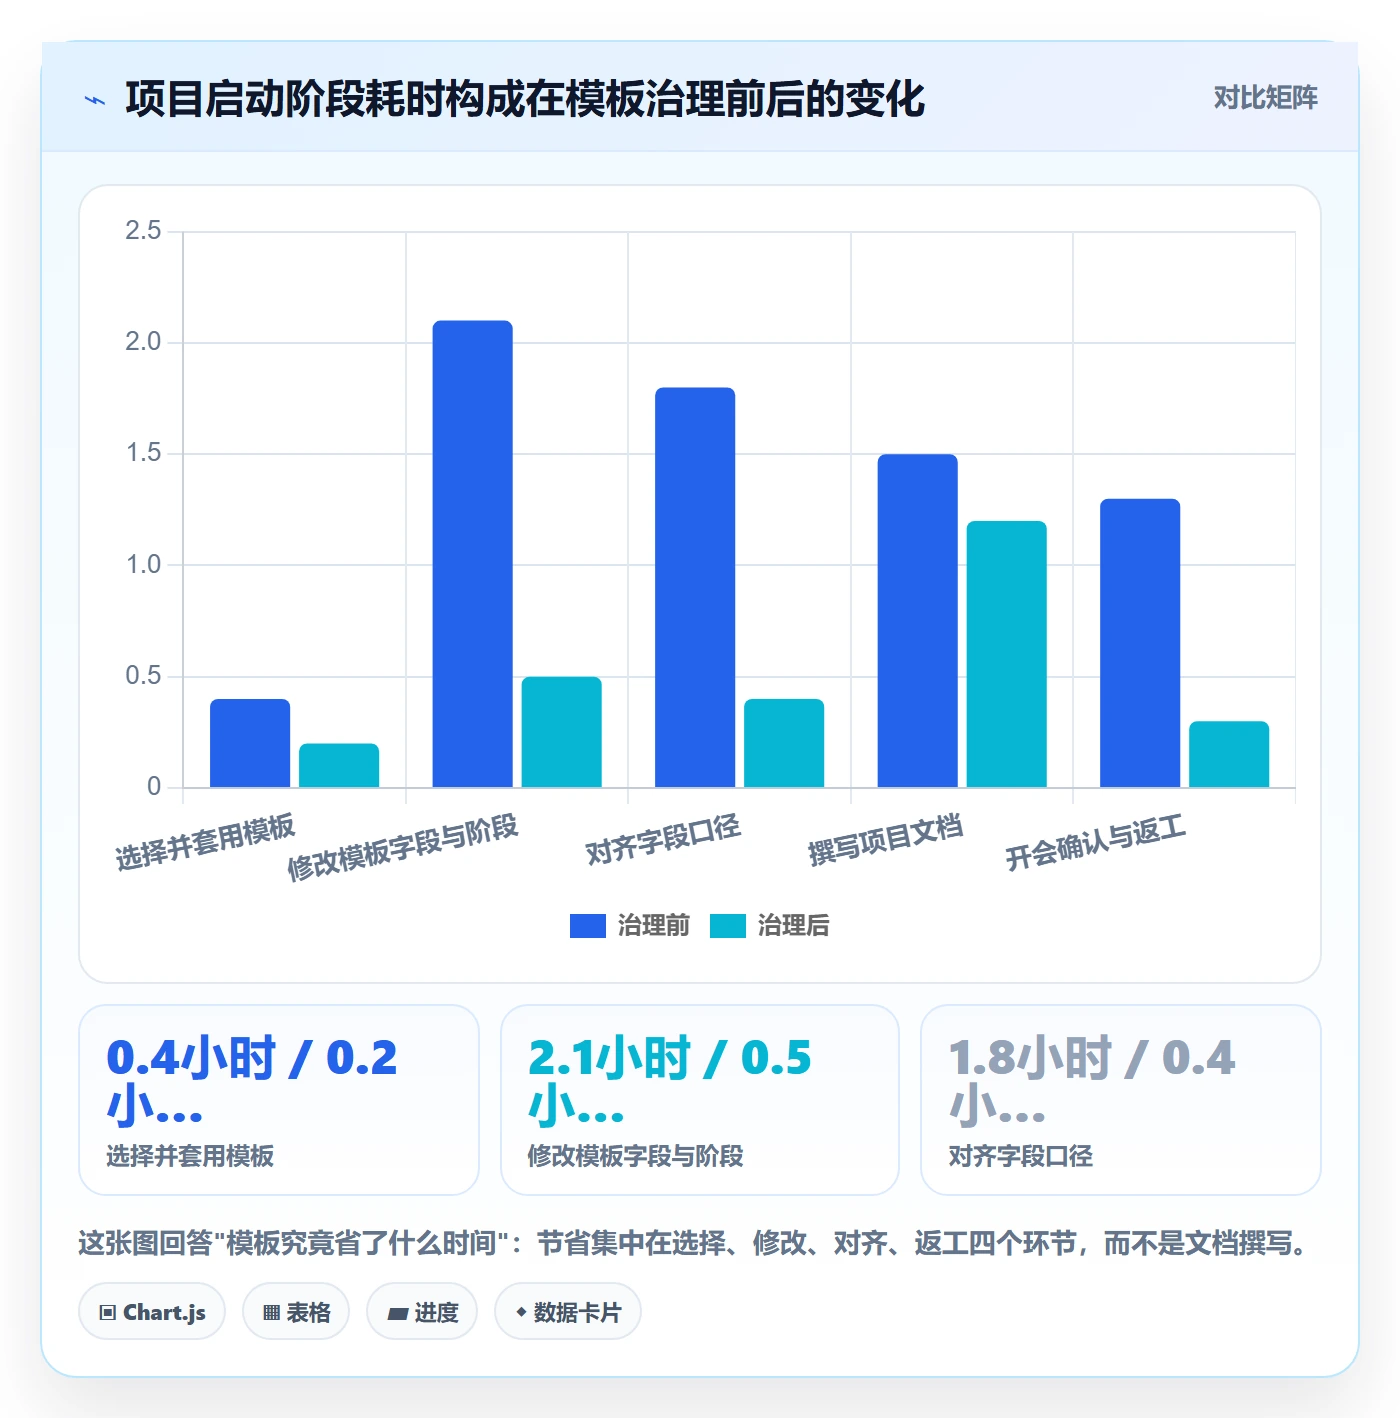Screen dimensions: 1400x1418
Task: Click the 选择并套用模板 x-axis label
Action: [x=205, y=842]
